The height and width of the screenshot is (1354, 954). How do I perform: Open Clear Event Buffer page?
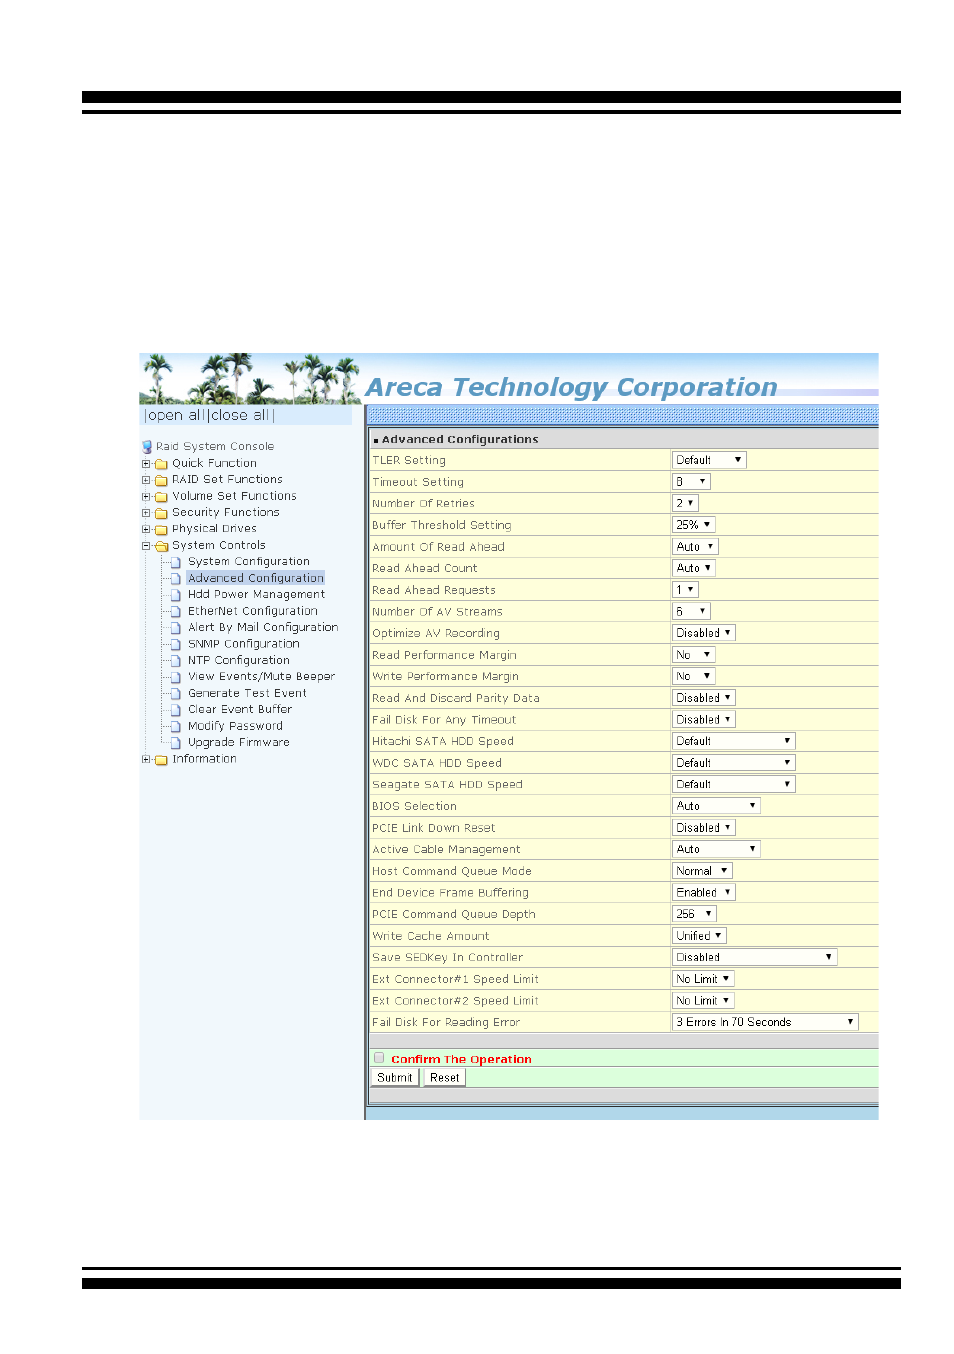[x=240, y=710]
